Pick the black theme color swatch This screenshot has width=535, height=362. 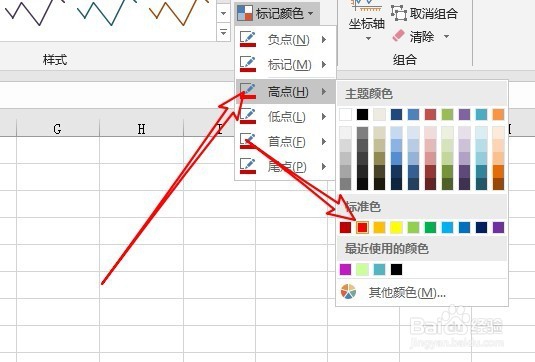[362, 114]
